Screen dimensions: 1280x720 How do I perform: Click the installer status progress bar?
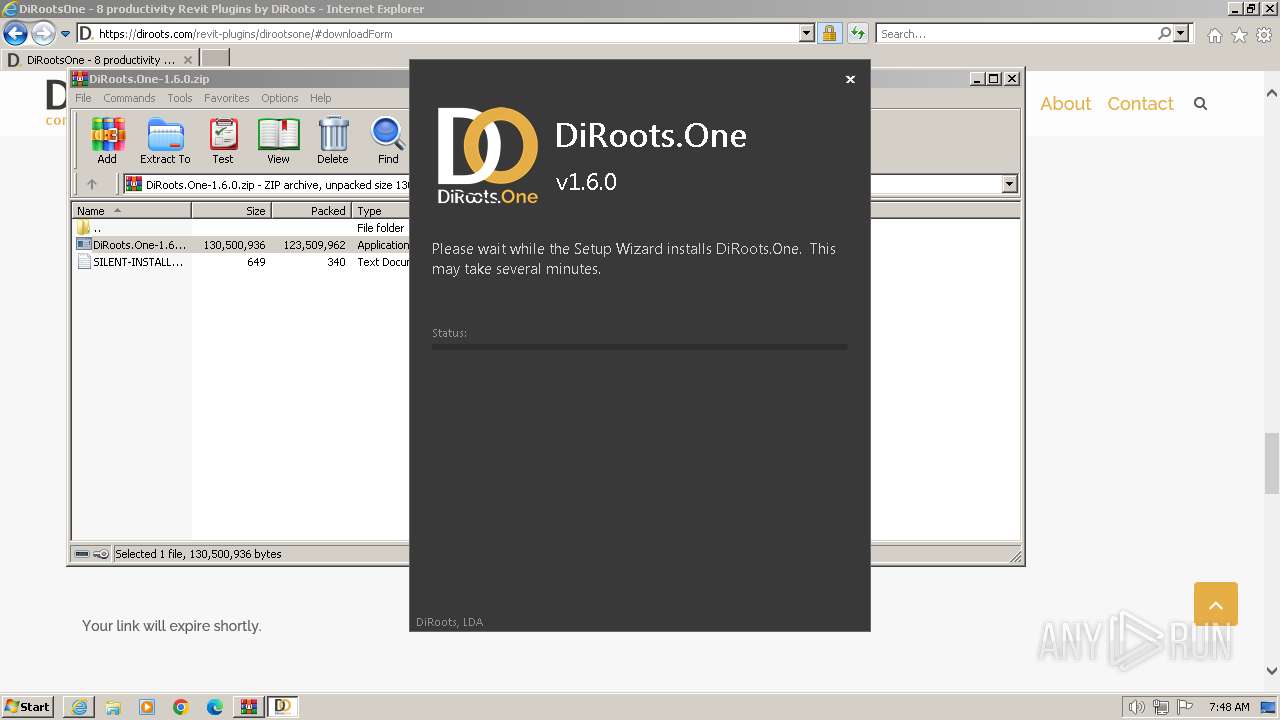point(640,347)
